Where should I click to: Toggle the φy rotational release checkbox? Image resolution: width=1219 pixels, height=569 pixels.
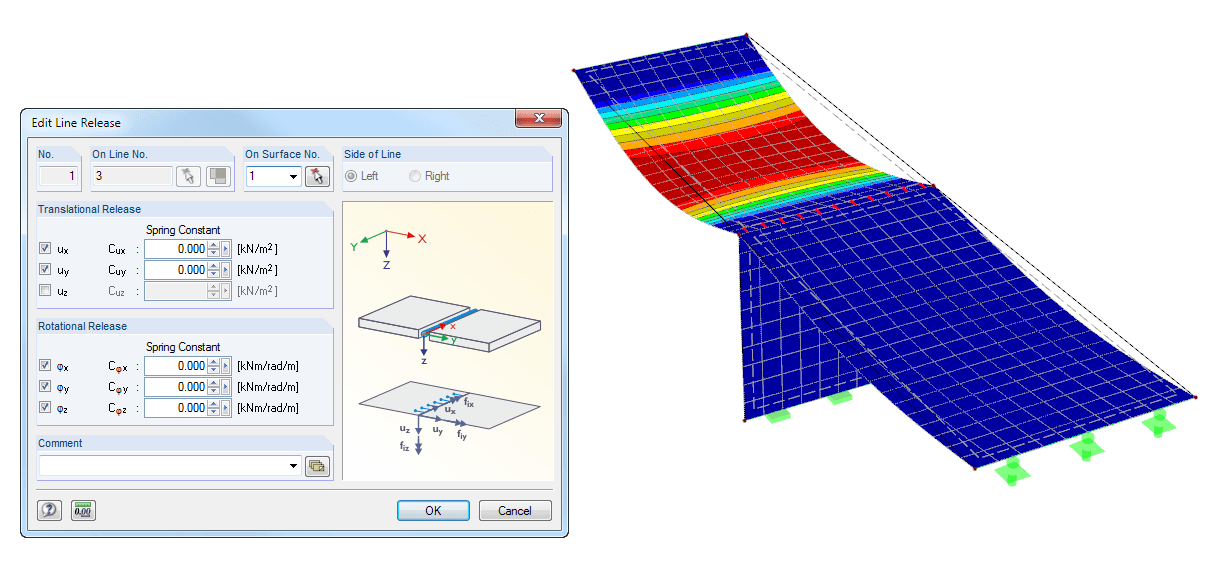[45, 387]
